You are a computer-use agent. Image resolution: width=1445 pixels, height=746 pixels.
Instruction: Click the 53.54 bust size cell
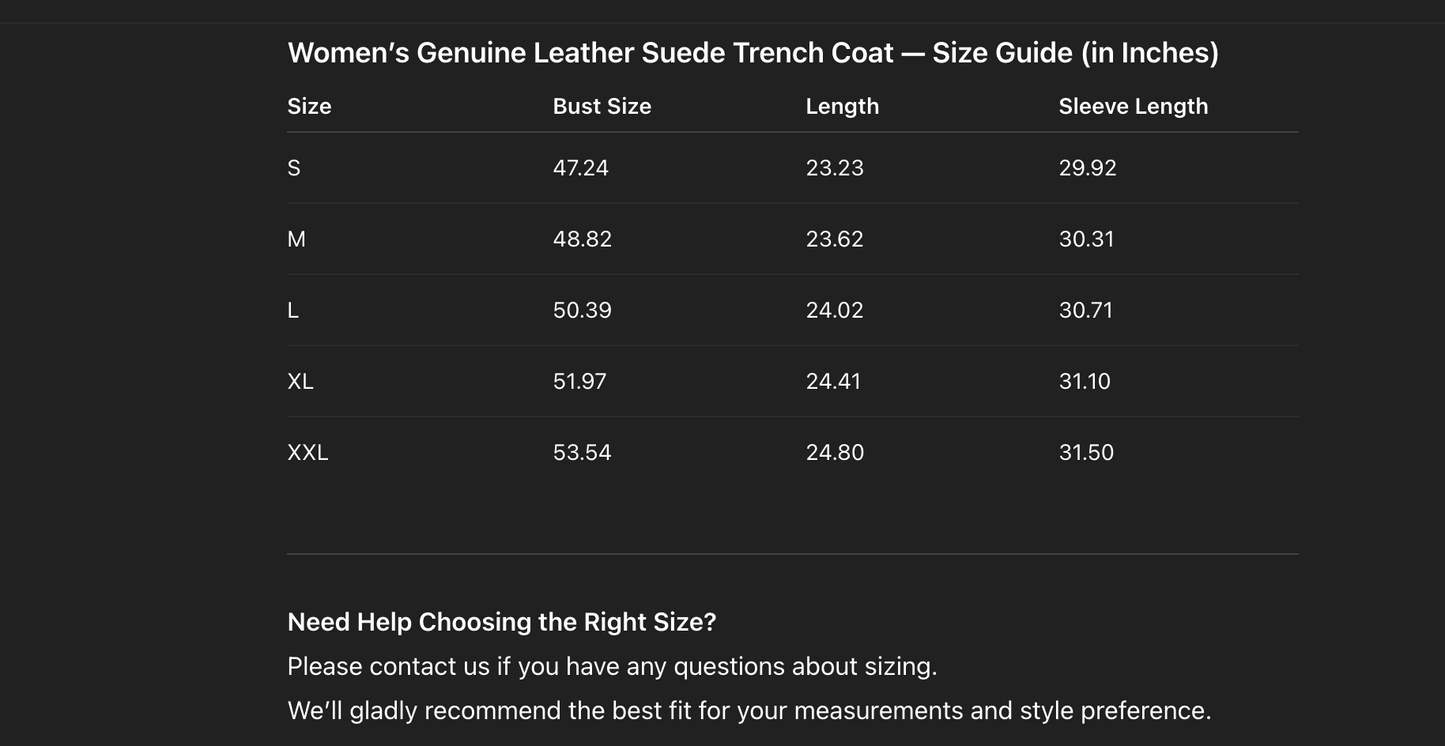point(582,452)
